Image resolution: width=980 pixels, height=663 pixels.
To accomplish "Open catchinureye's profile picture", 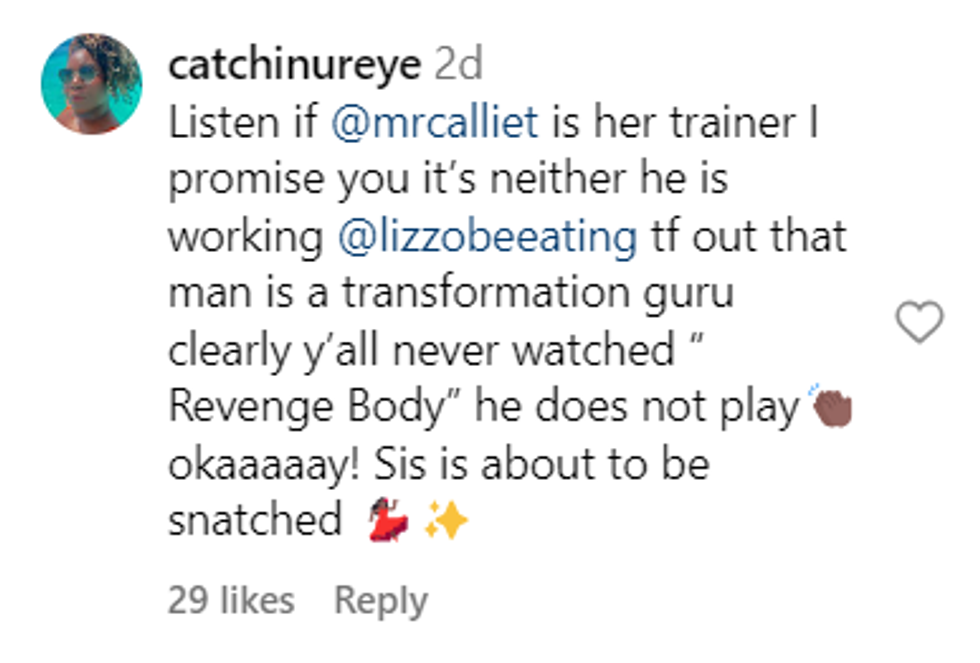I will click(91, 84).
